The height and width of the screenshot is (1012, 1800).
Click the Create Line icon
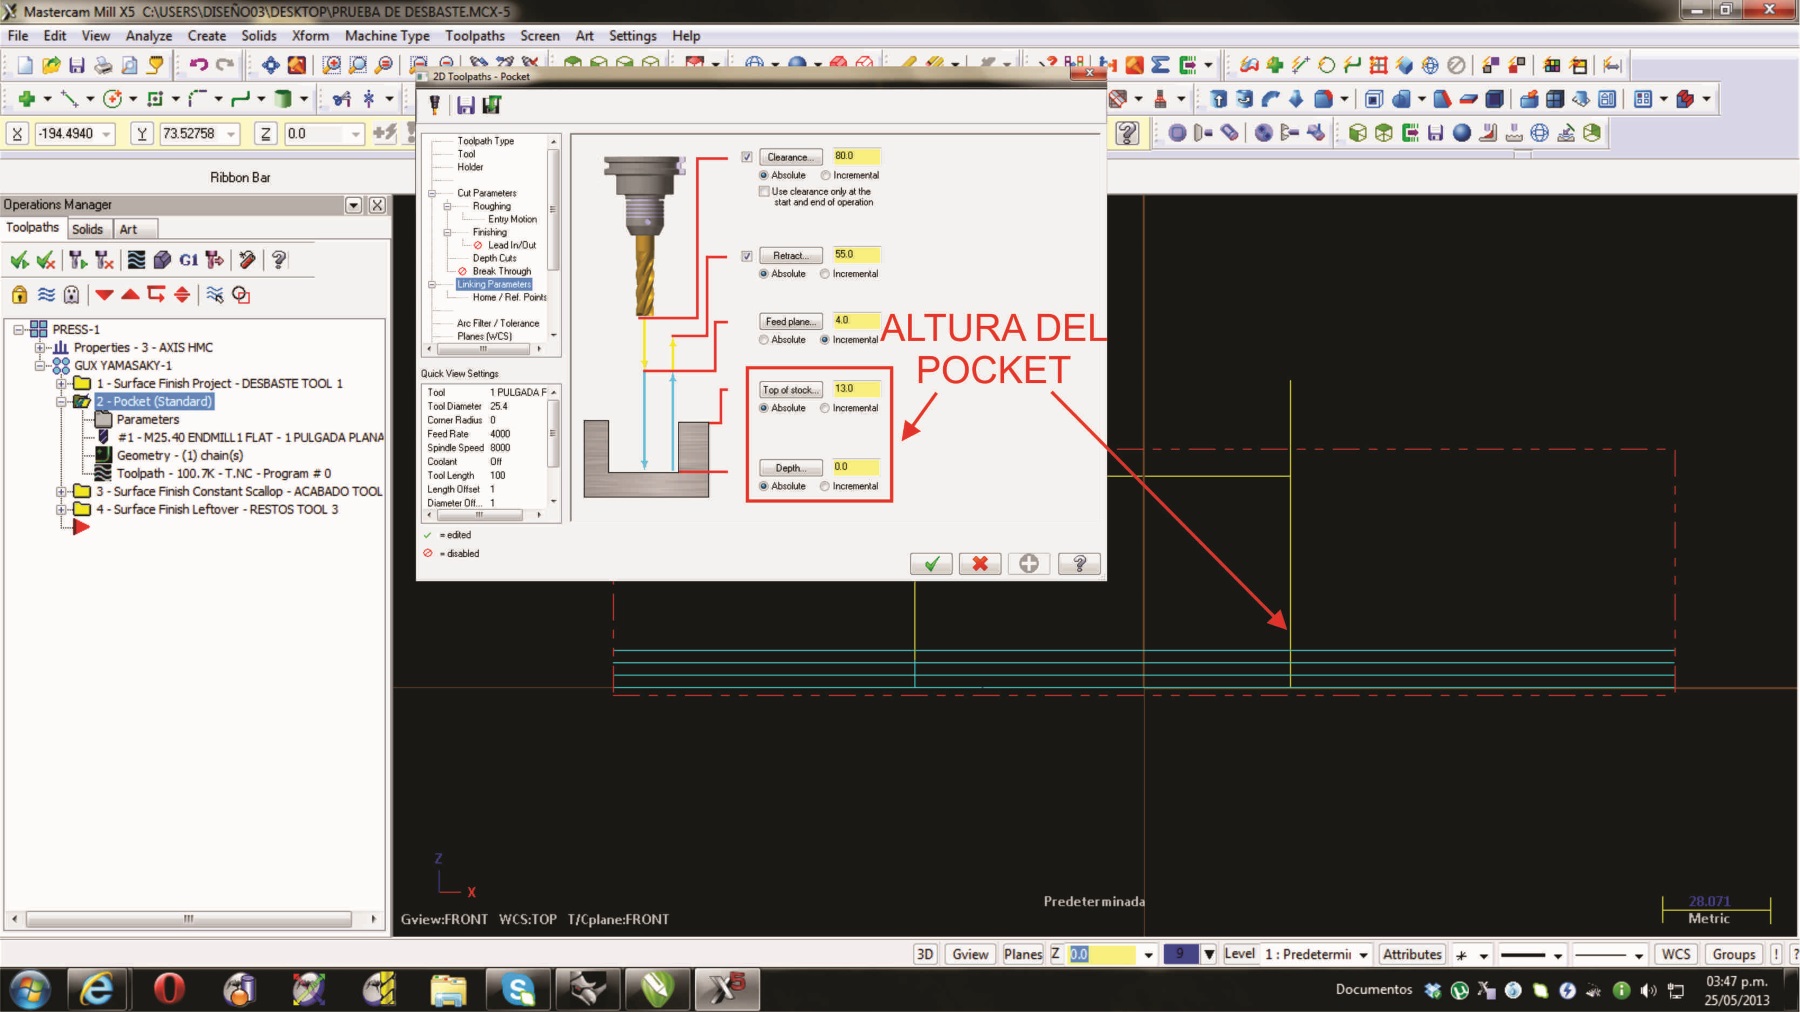[x=69, y=99]
